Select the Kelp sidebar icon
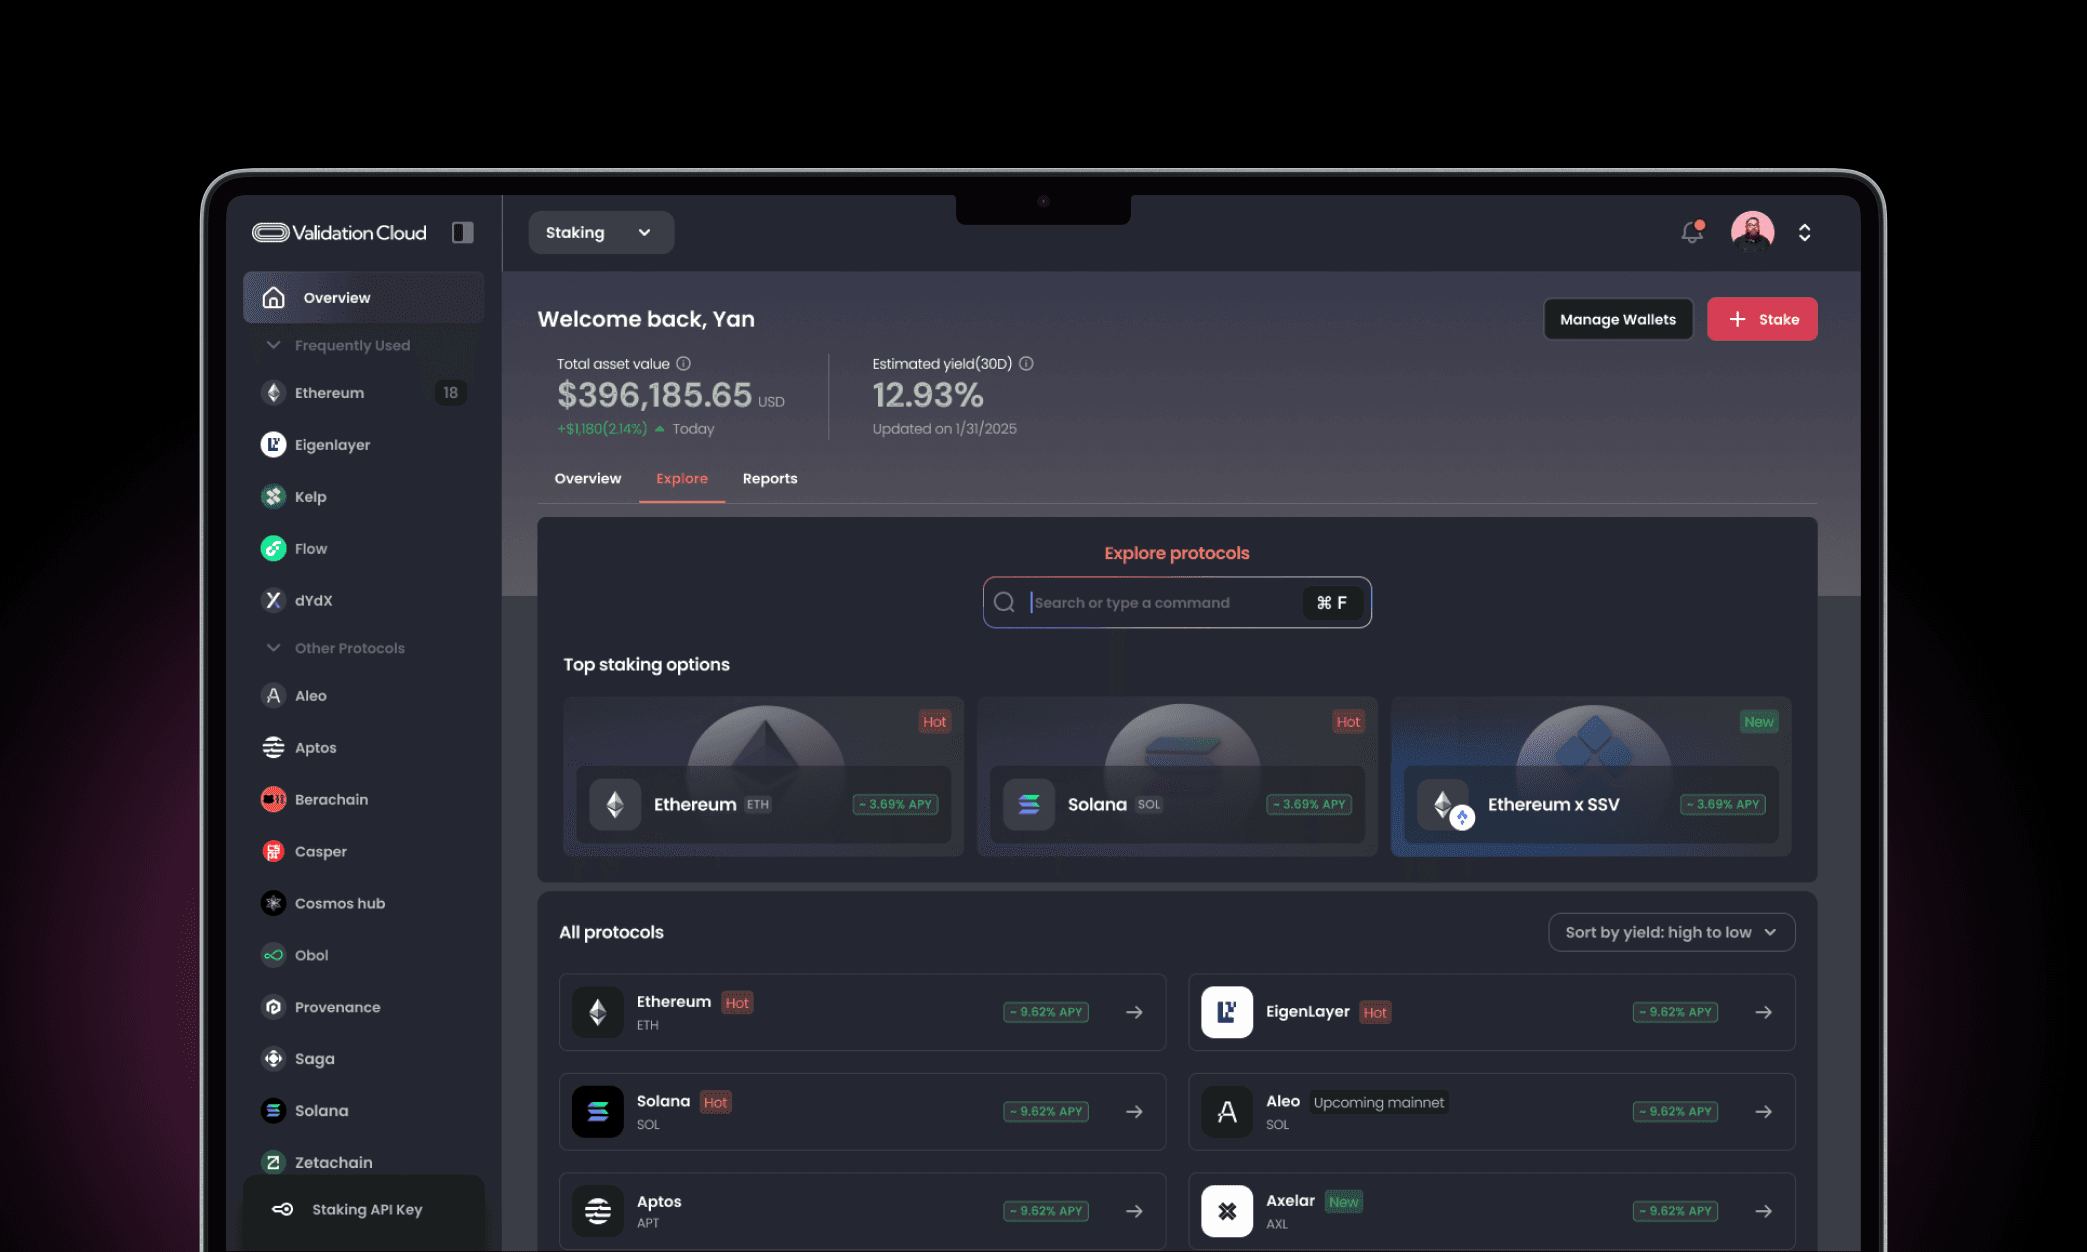Image resolution: width=2087 pixels, height=1252 pixels. (273, 497)
